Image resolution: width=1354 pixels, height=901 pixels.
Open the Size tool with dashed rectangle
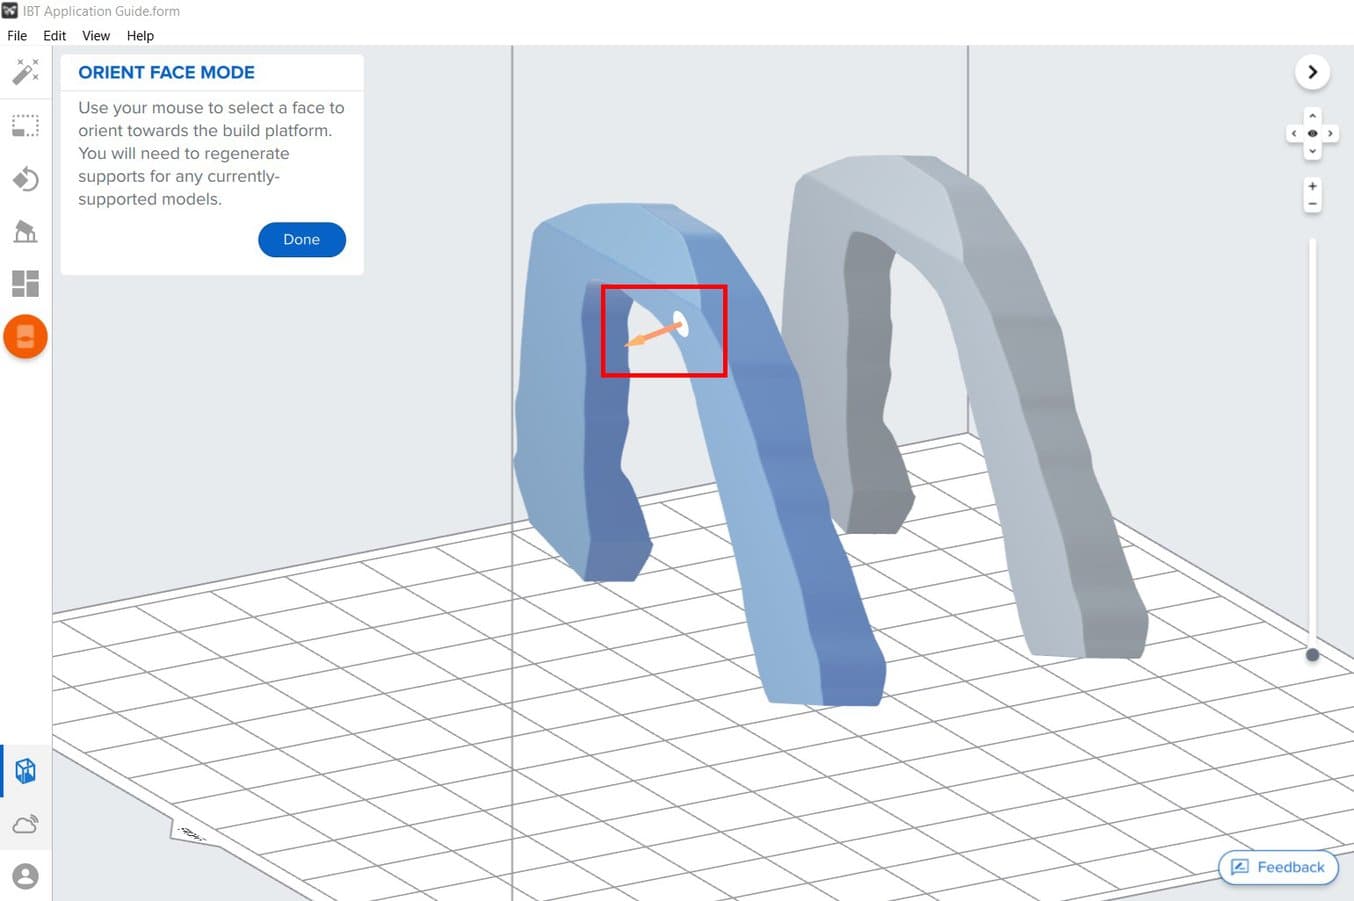pos(25,126)
